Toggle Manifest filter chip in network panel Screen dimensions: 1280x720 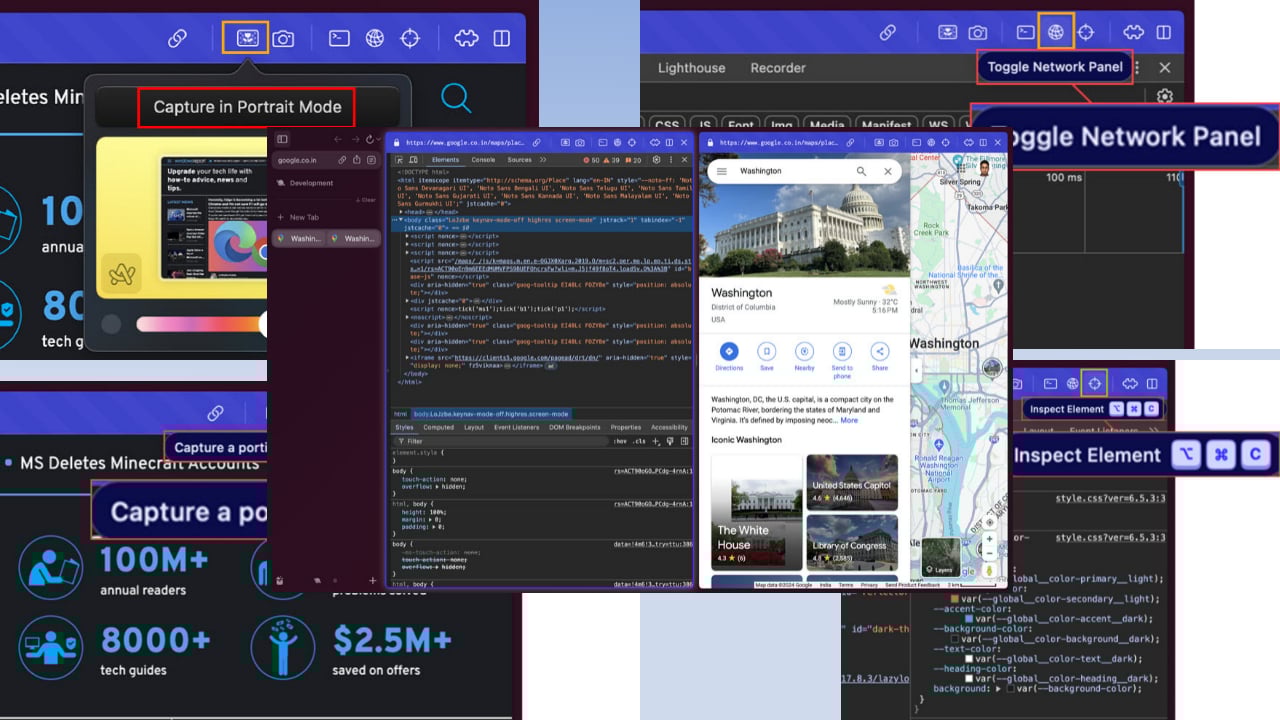(886, 125)
